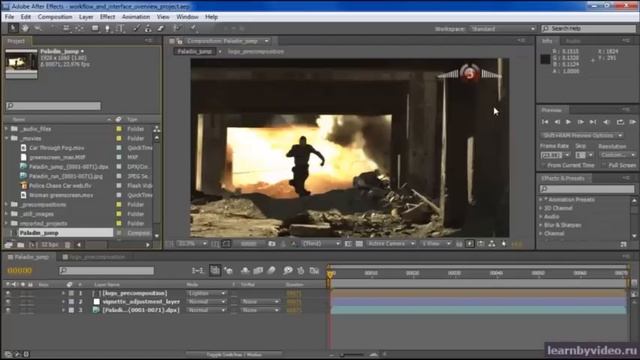Open the Workspace dropdown

[503, 29]
